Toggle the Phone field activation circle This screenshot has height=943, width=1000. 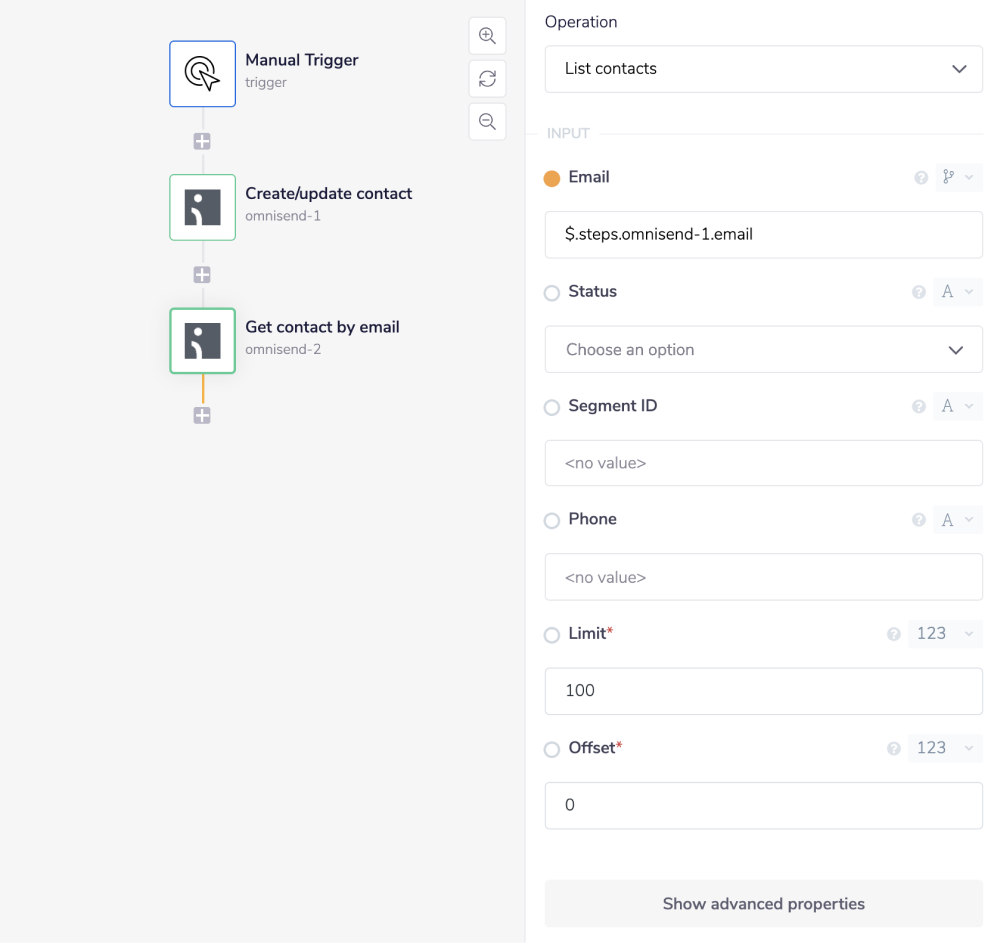551,519
